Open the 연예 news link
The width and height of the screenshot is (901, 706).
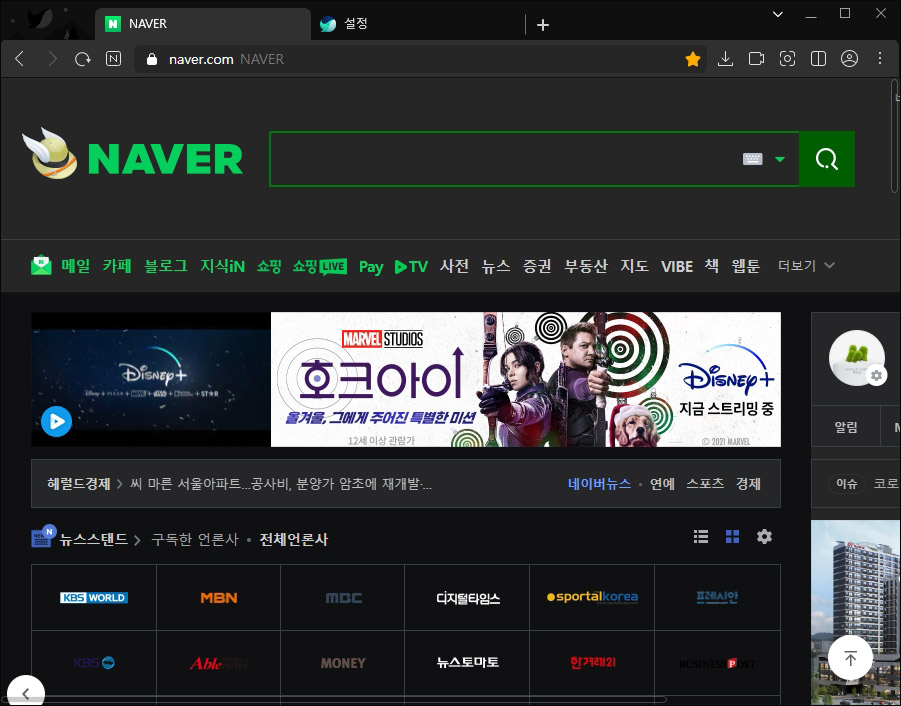(x=662, y=484)
